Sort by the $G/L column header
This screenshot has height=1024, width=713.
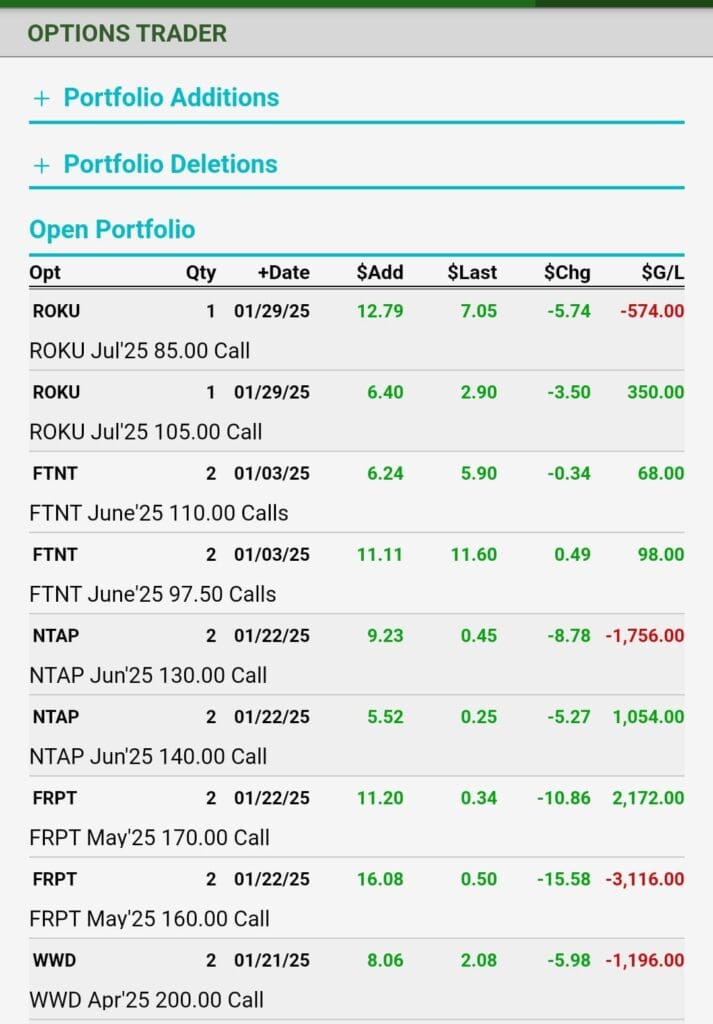664,272
